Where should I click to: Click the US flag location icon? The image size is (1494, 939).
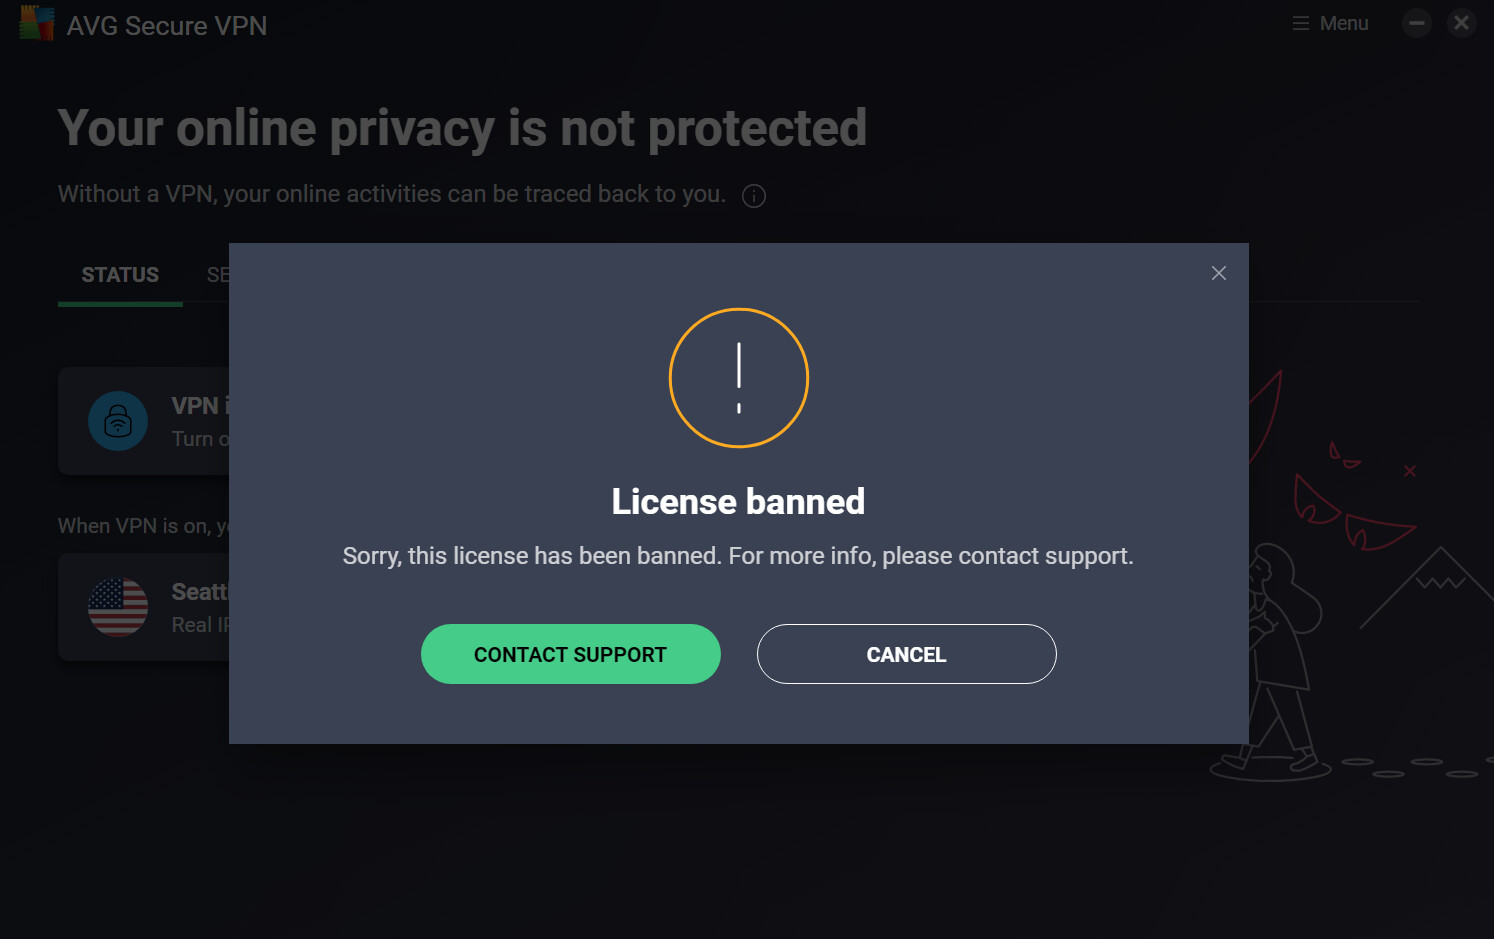118,607
